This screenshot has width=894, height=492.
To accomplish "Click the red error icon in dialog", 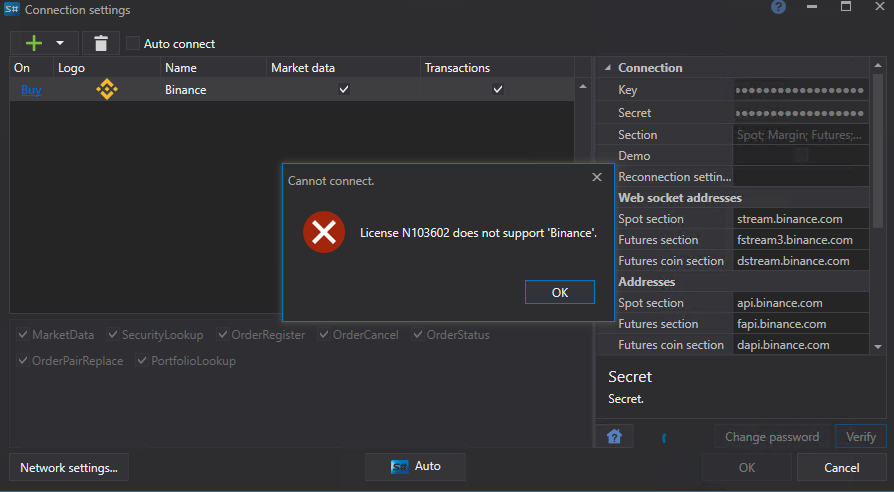I will point(324,232).
